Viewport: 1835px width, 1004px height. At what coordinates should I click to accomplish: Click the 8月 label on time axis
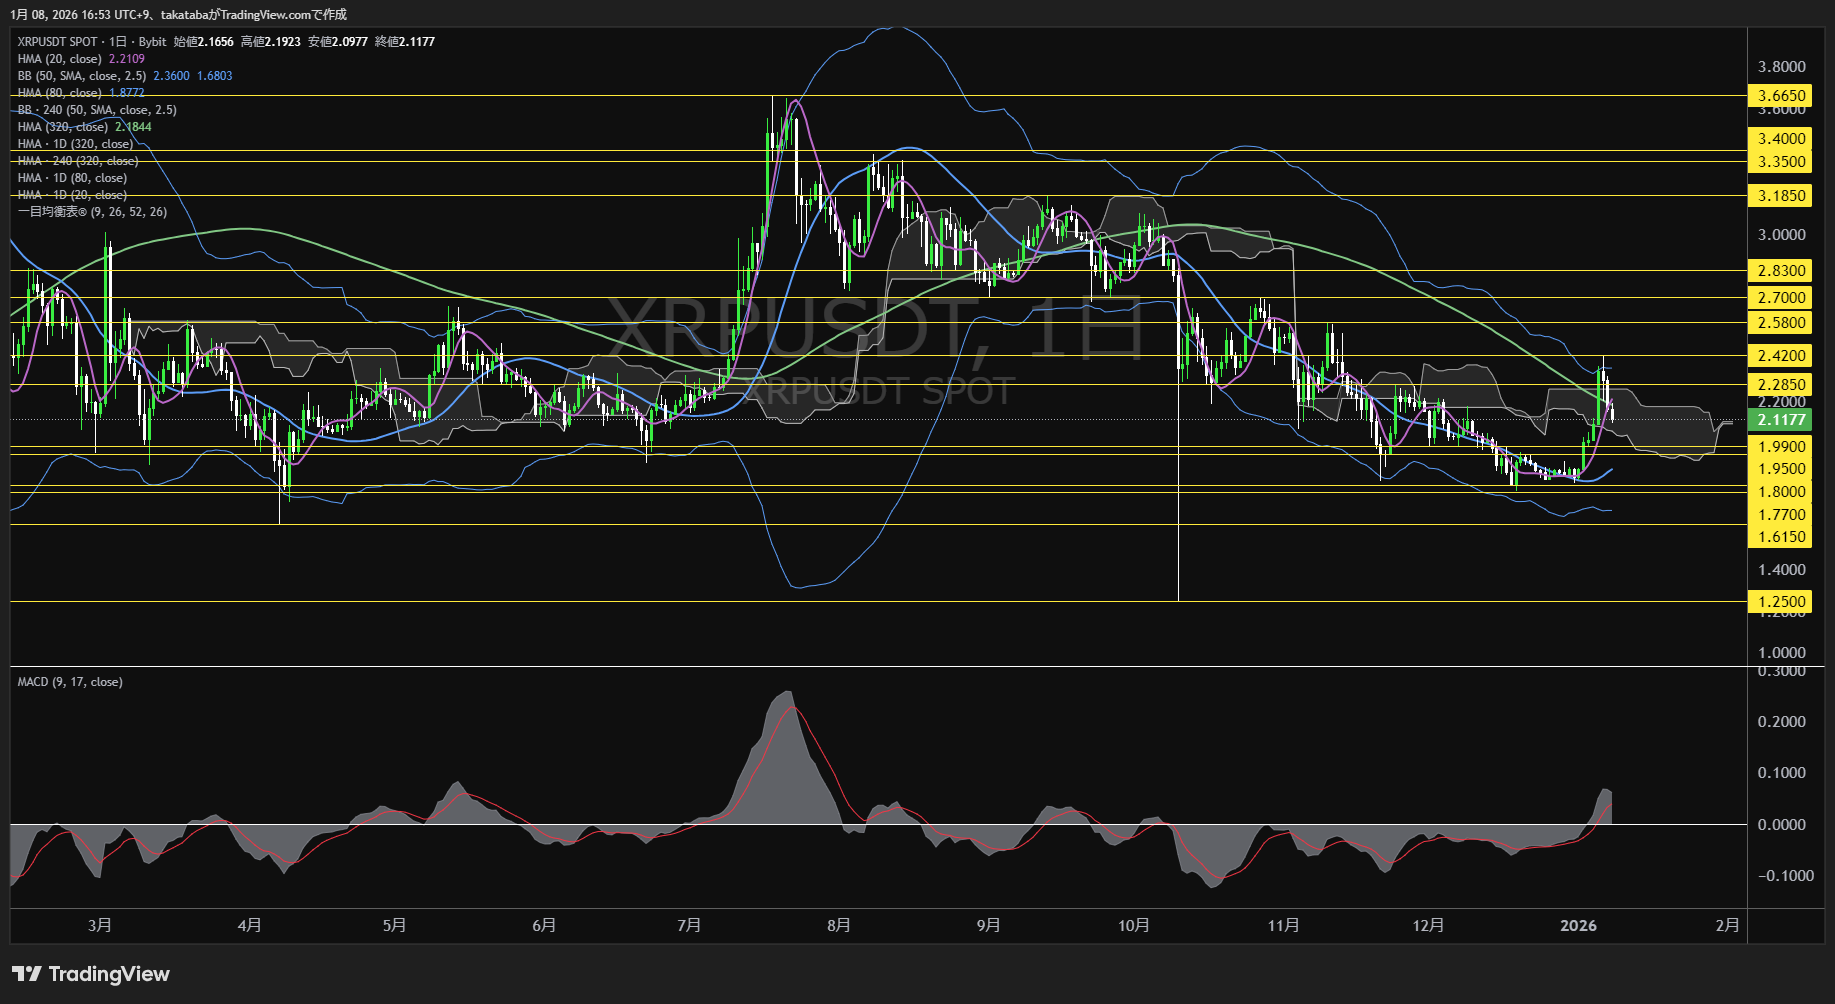[839, 925]
